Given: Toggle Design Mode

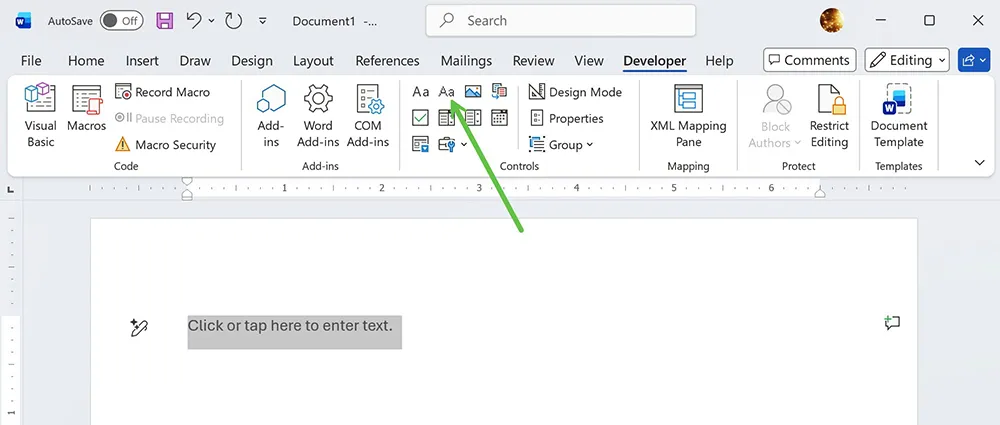Looking at the screenshot, I should click(575, 92).
